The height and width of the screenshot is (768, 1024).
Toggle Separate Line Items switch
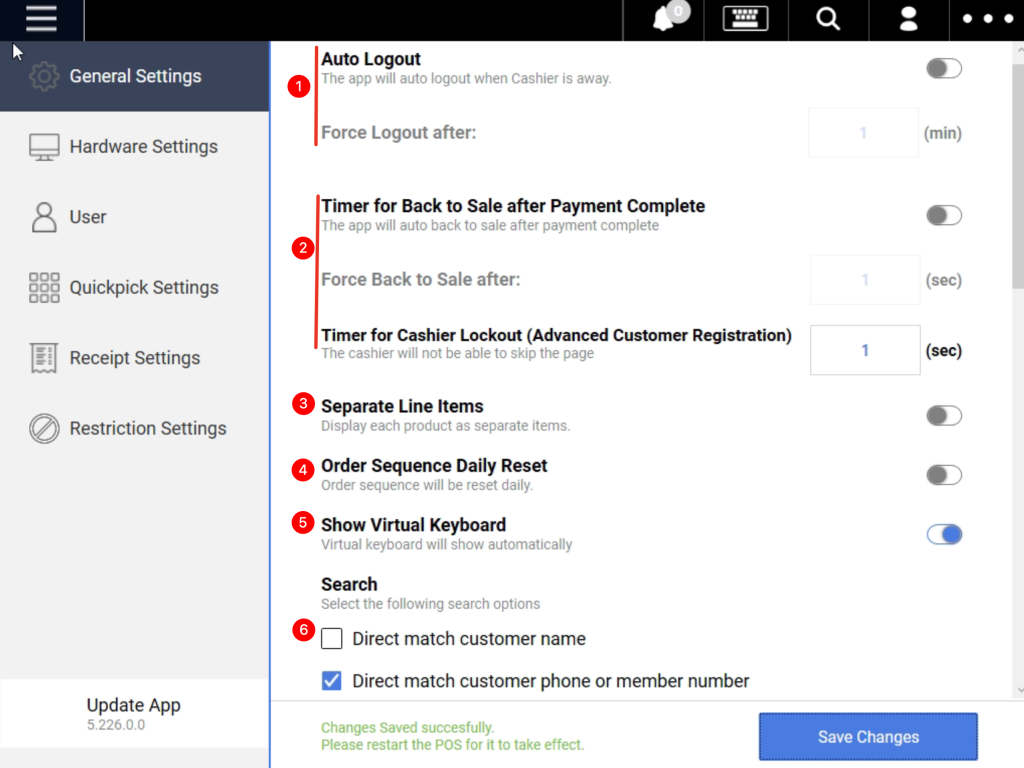pyautogui.click(x=943, y=415)
